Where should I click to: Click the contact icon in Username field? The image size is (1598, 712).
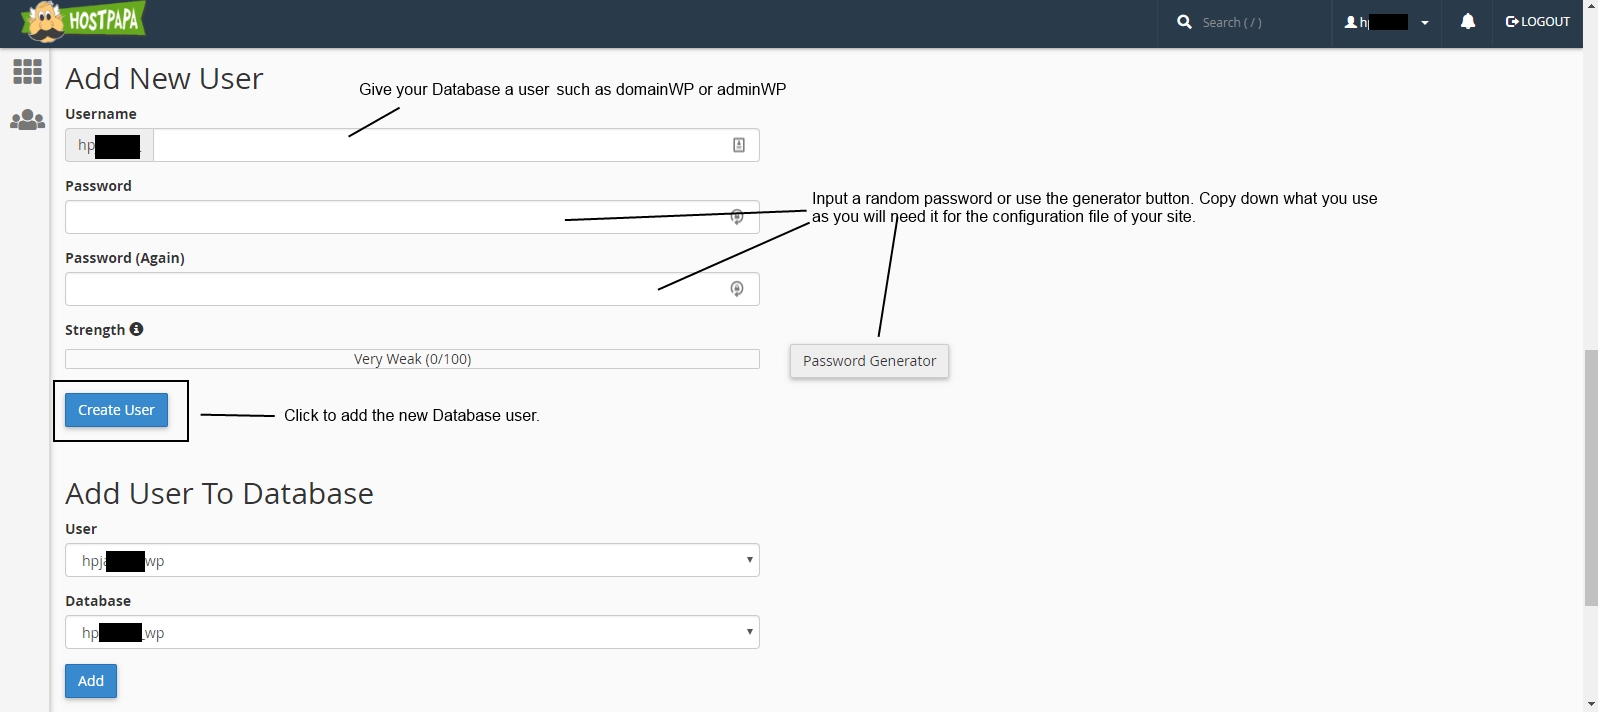739,145
